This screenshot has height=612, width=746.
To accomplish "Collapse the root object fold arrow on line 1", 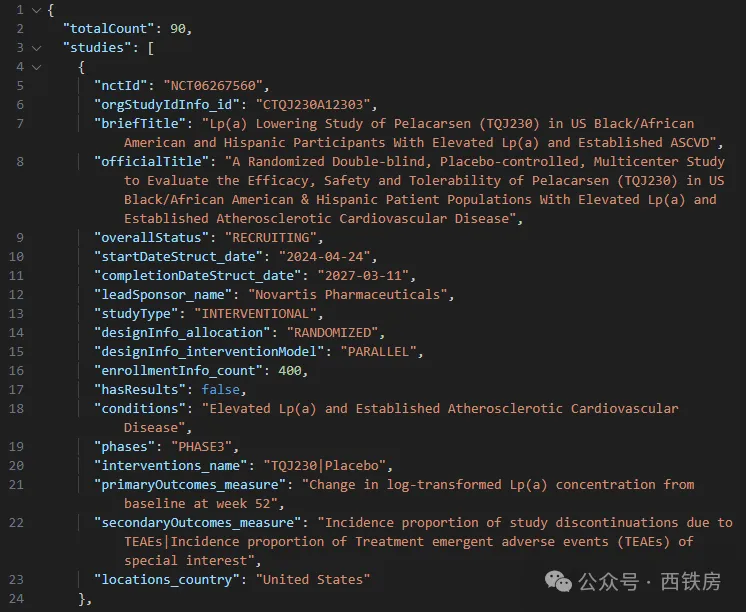I will pyautogui.click(x=37, y=10).
